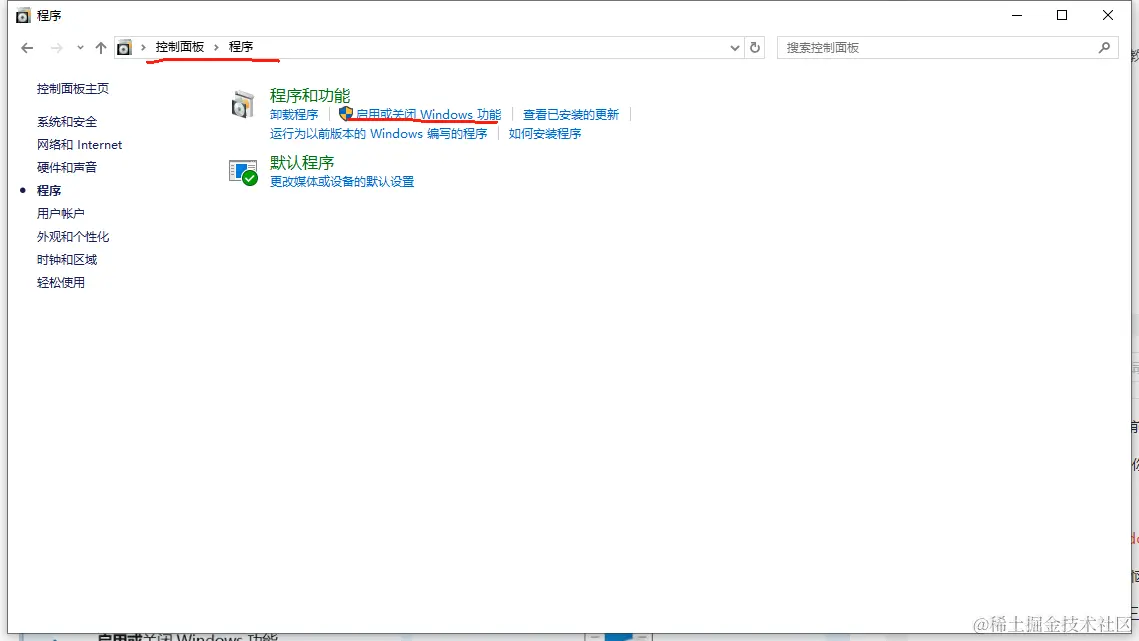Go up one level with up arrow

click(x=101, y=48)
